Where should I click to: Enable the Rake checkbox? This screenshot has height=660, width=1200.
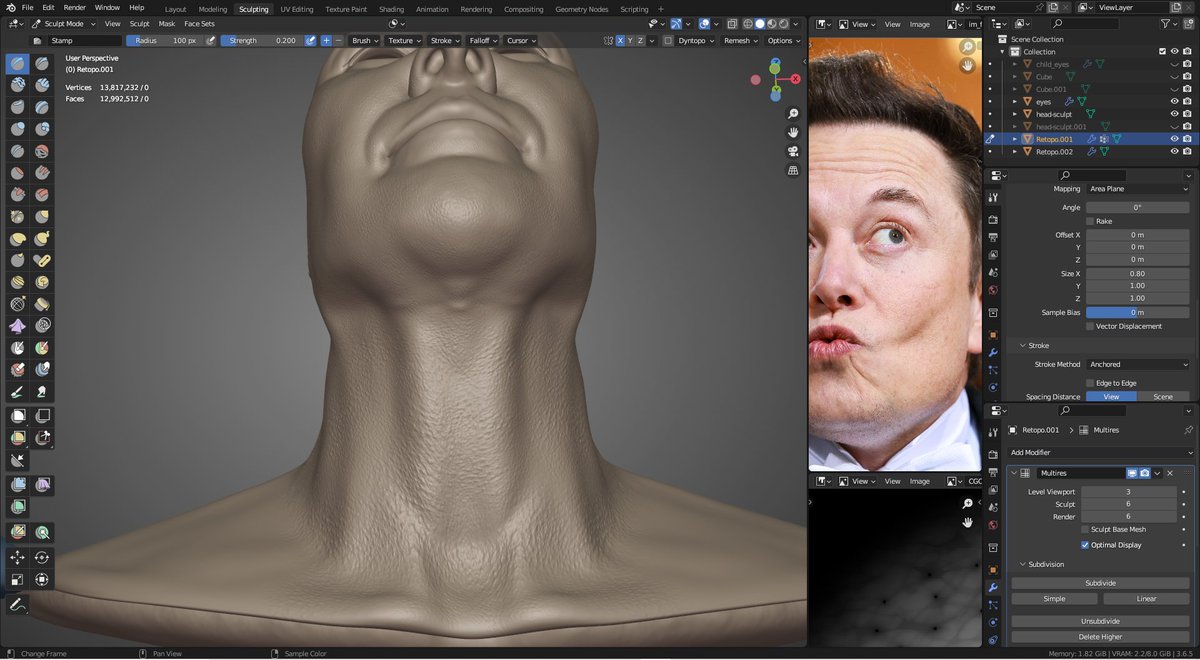click(1090, 221)
